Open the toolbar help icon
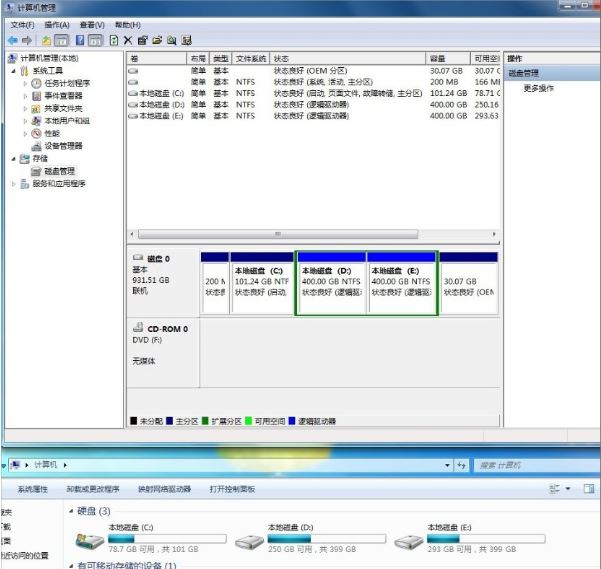This screenshot has height=569, width=601. tap(80, 40)
